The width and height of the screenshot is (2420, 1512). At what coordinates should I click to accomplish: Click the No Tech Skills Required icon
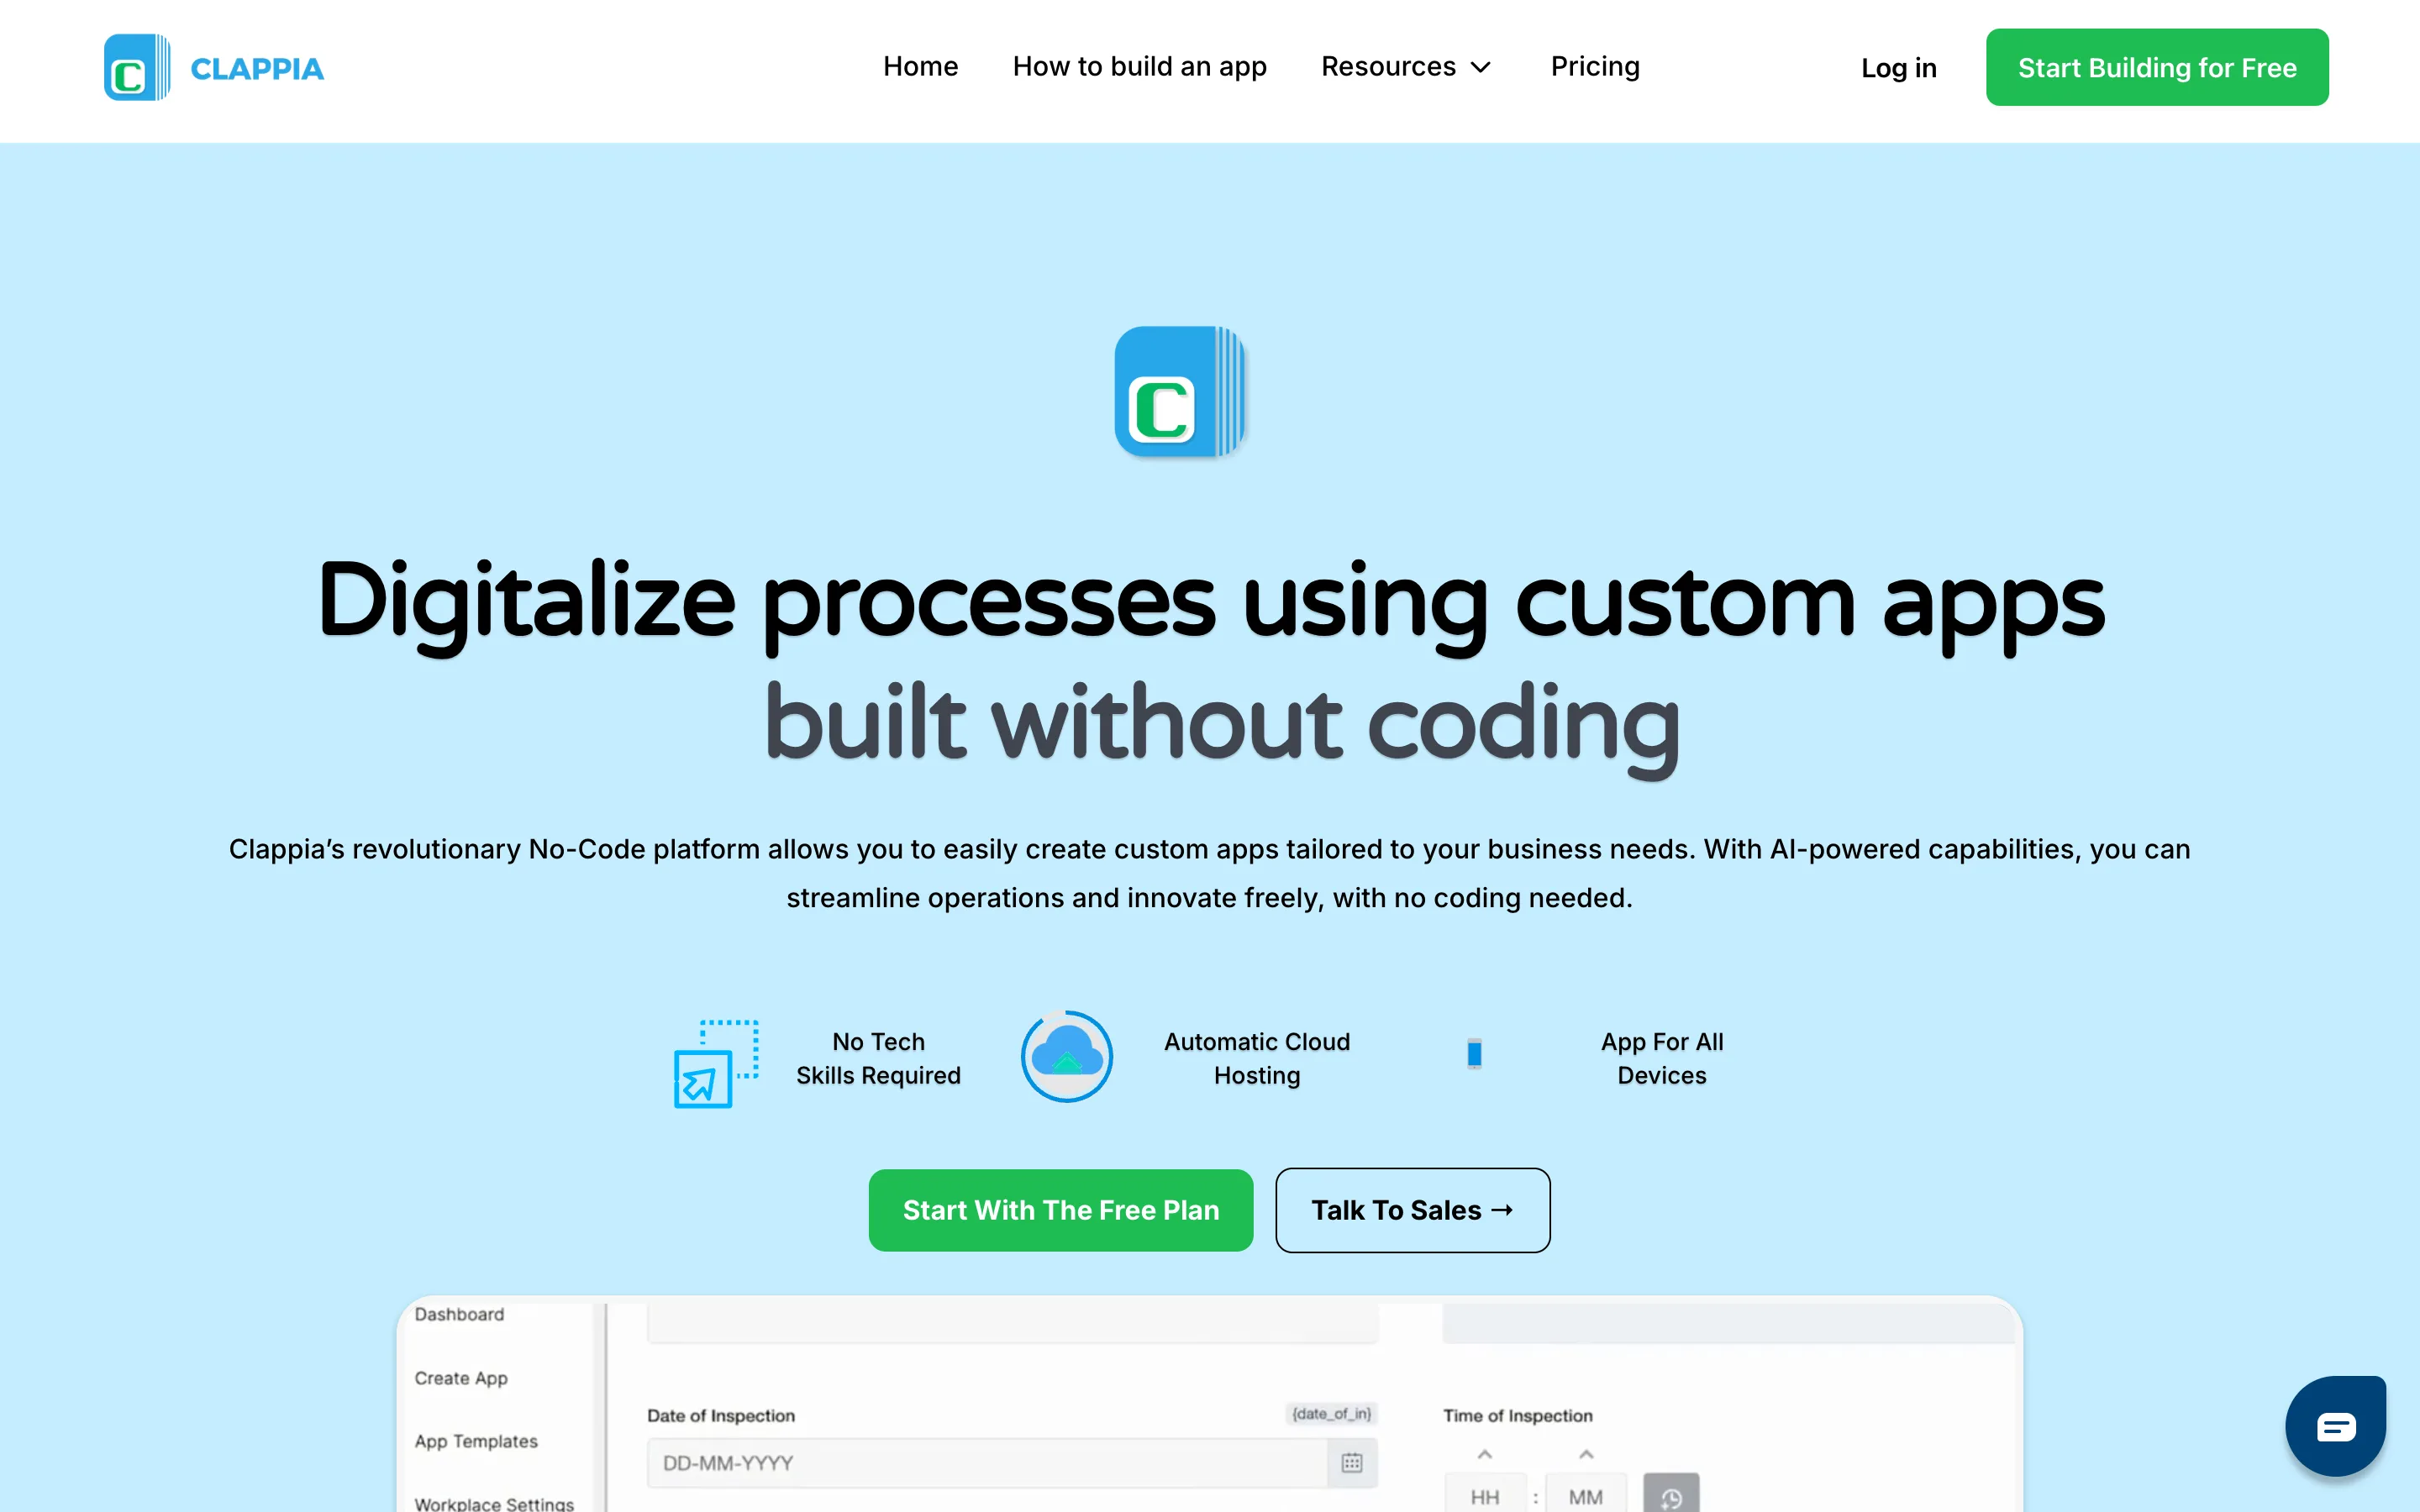716,1063
